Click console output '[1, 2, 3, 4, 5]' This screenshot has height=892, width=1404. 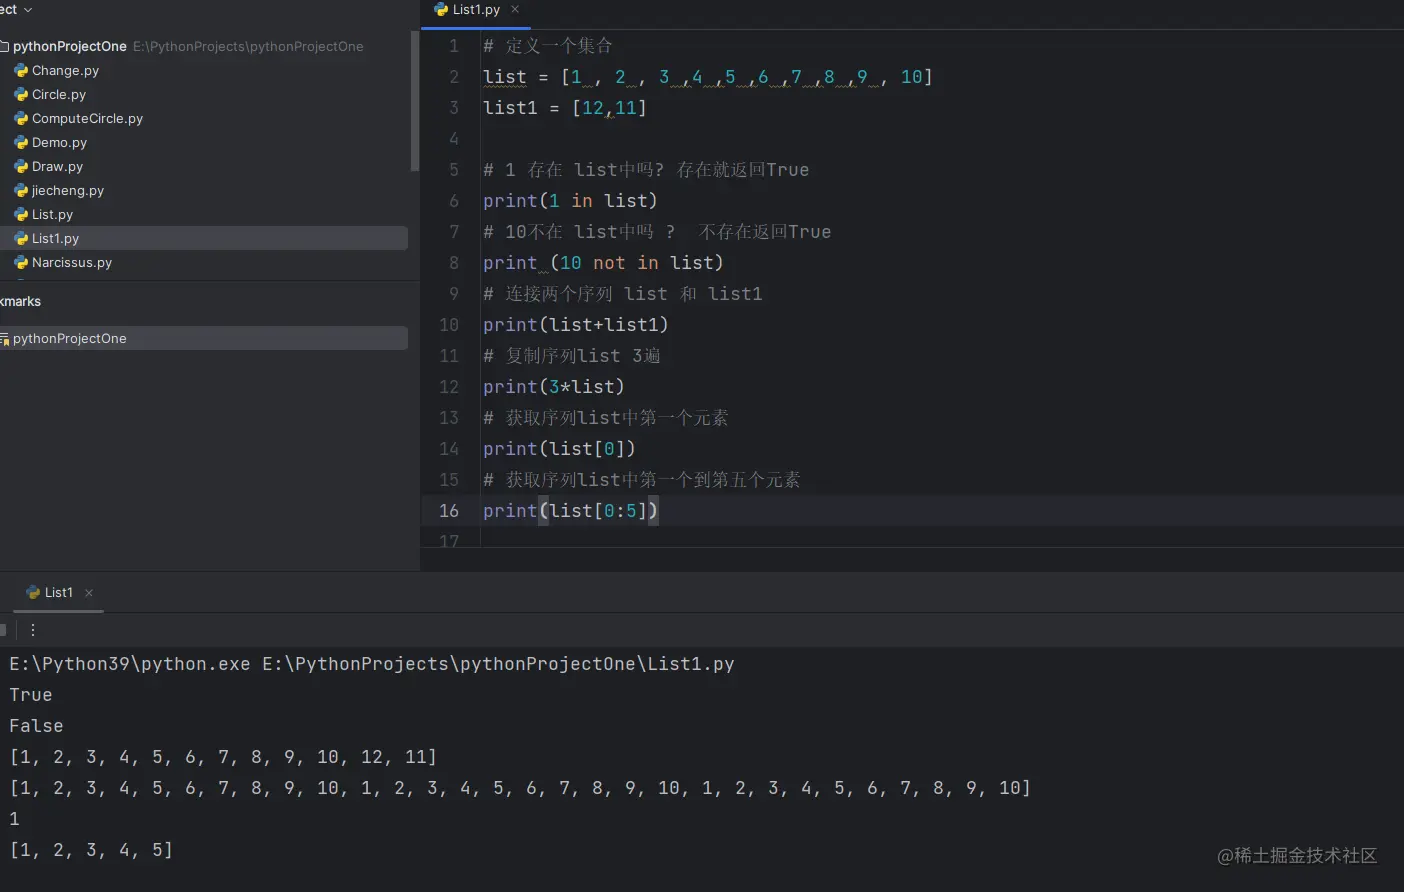point(91,850)
